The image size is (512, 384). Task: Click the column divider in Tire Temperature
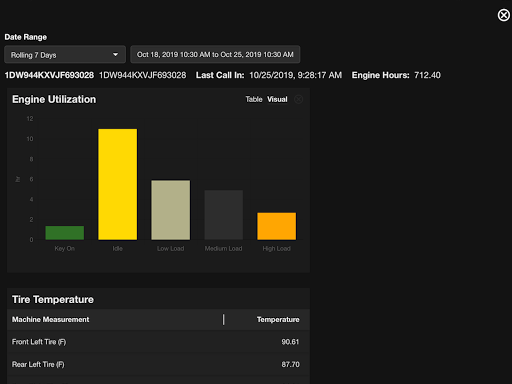click(224, 320)
